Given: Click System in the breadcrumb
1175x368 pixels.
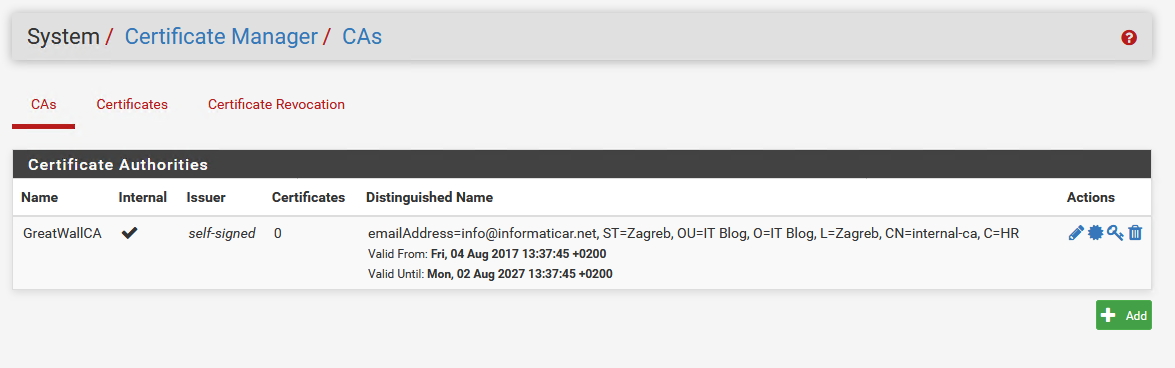Looking at the screenshot, I should coord(63,36).
